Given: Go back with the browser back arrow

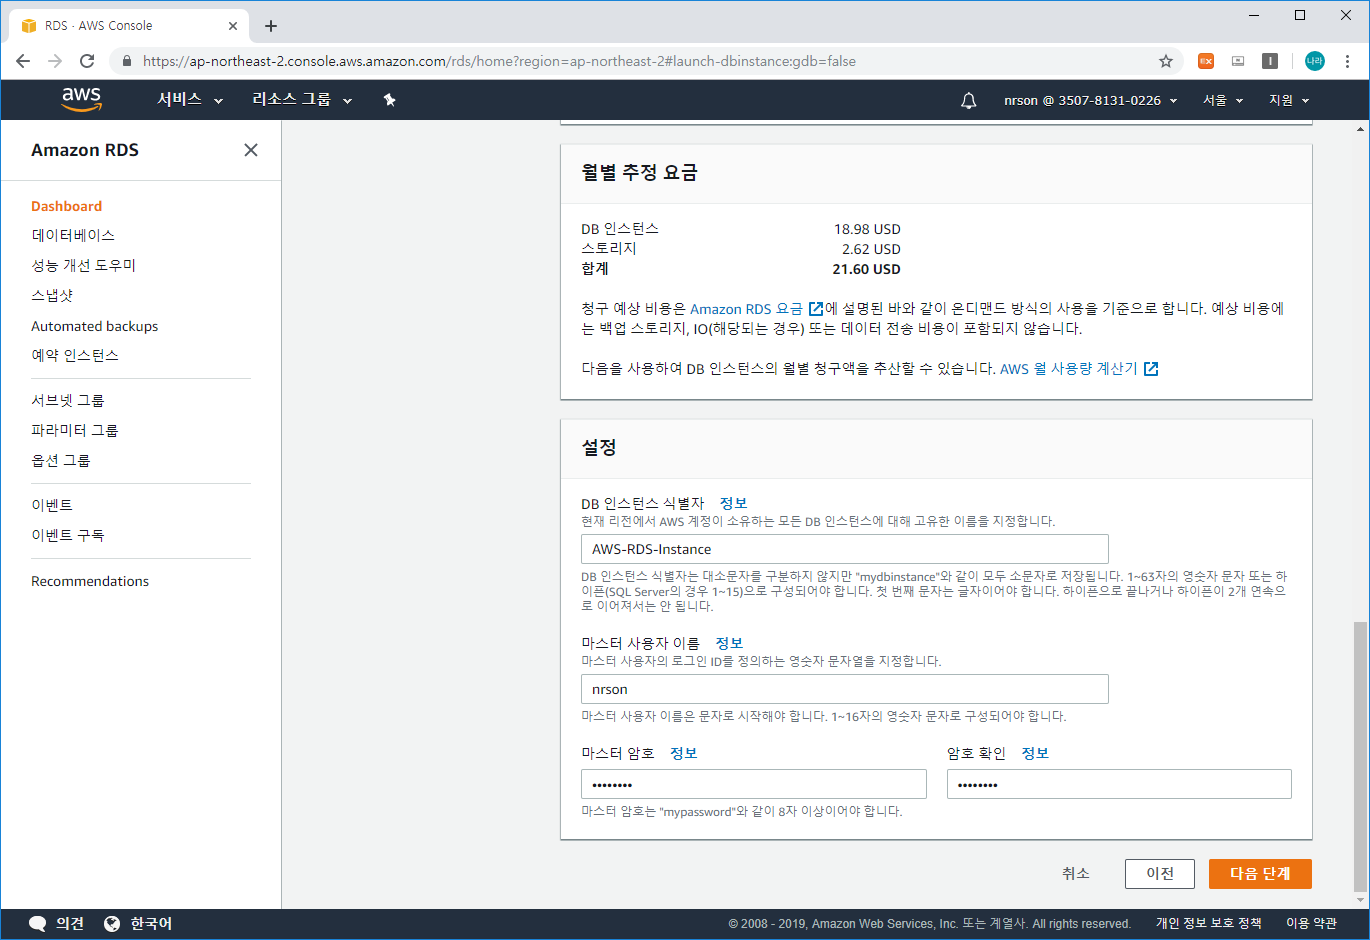Looking at the screenshot, I should tap(23, 61).
